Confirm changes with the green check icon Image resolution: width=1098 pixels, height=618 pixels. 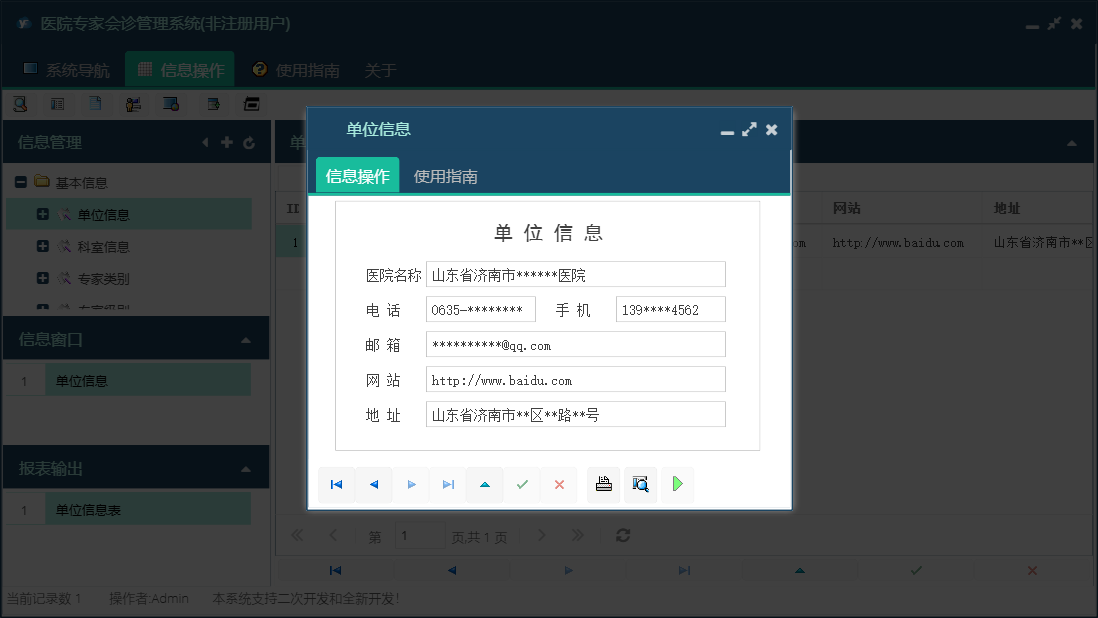pyautogui.click(x=522, y=484)
